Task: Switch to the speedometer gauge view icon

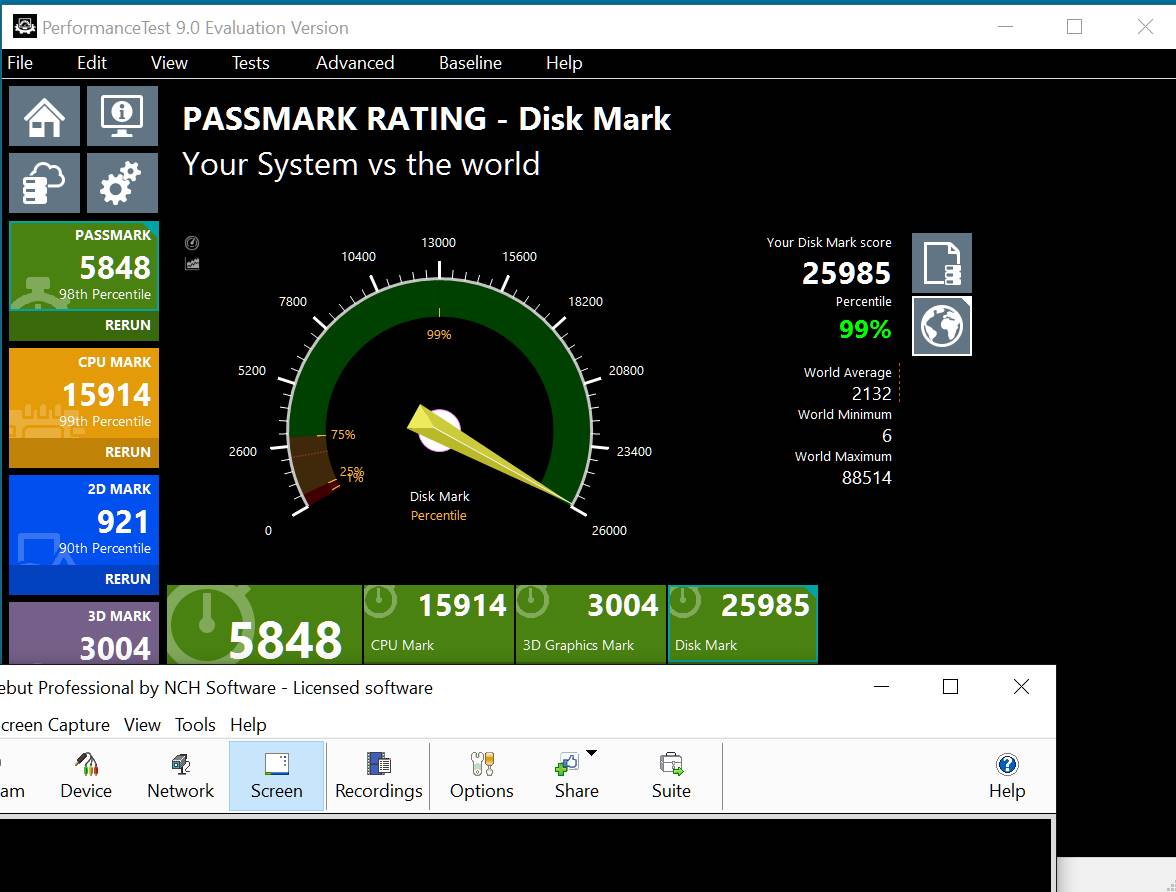Action: point(192,242)
